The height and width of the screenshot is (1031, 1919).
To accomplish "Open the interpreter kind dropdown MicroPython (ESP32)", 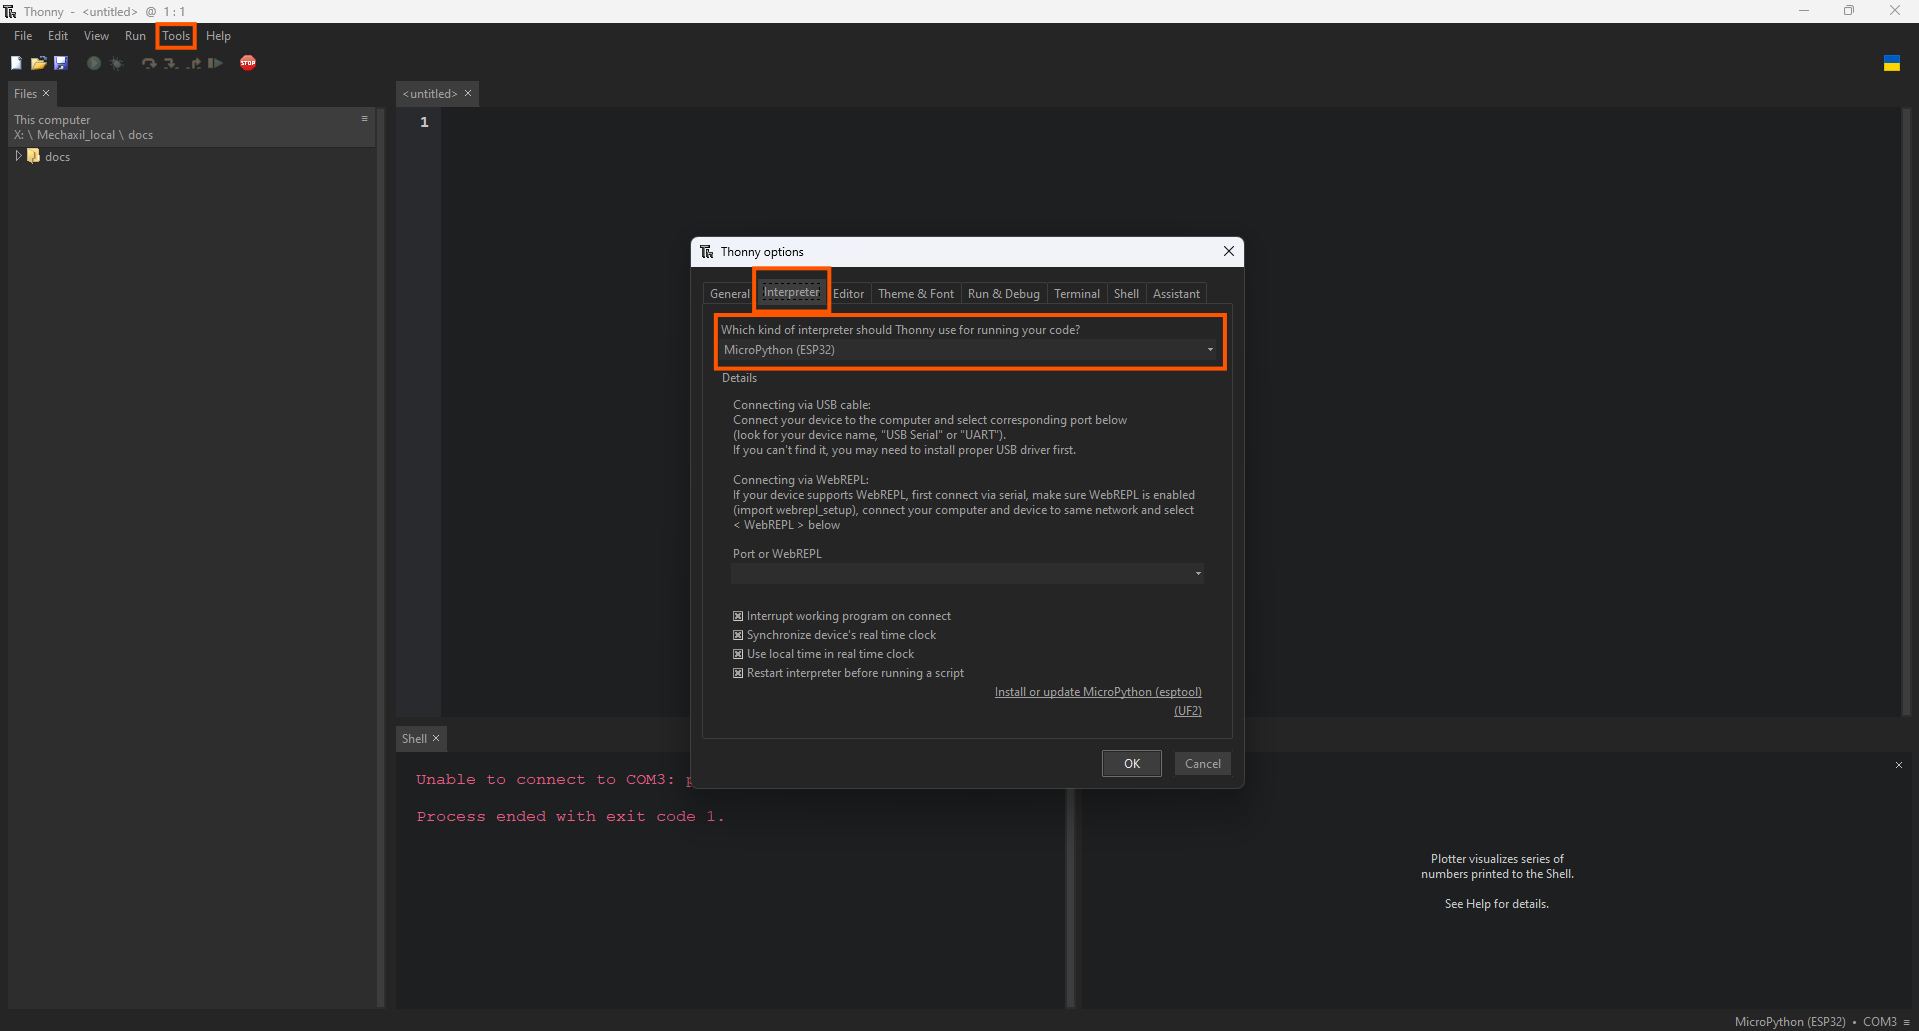I will pyautogui.click(x=968, y=350).
